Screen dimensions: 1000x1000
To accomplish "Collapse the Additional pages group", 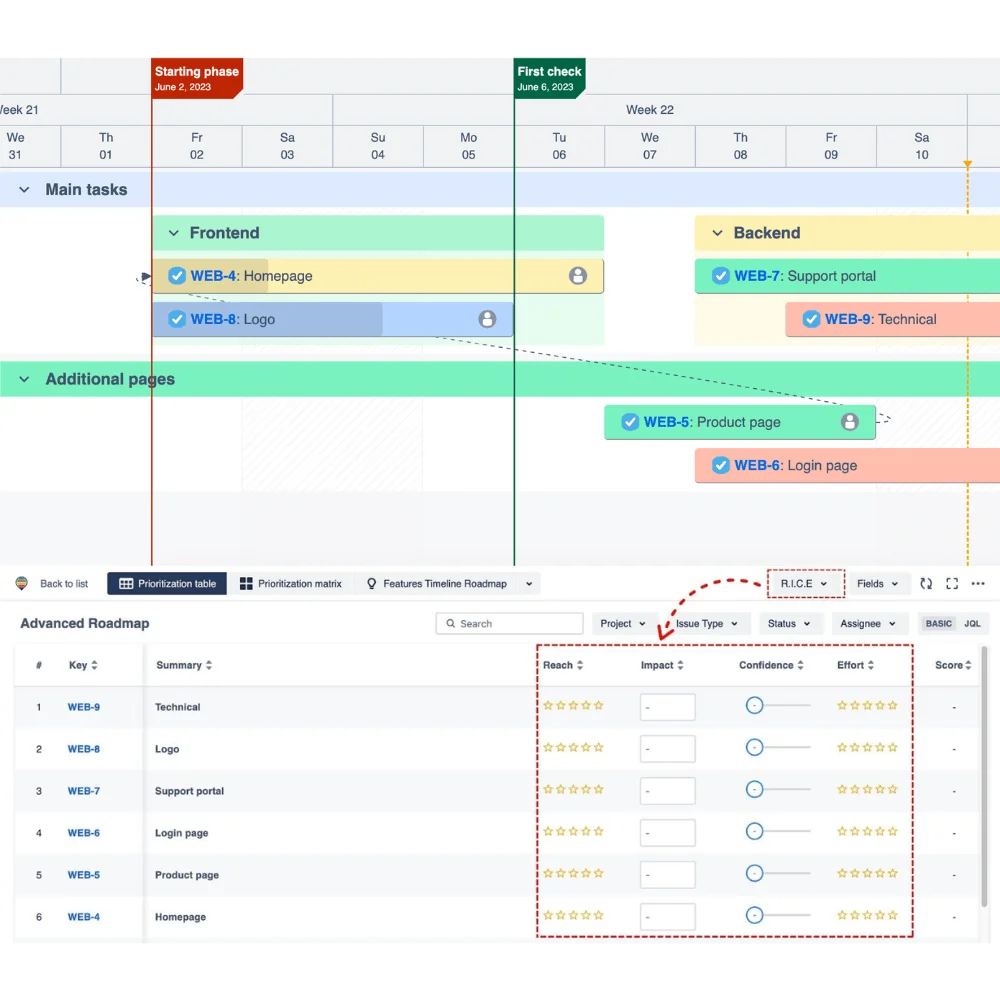I will pyautogui.click(x=24, y=379).
